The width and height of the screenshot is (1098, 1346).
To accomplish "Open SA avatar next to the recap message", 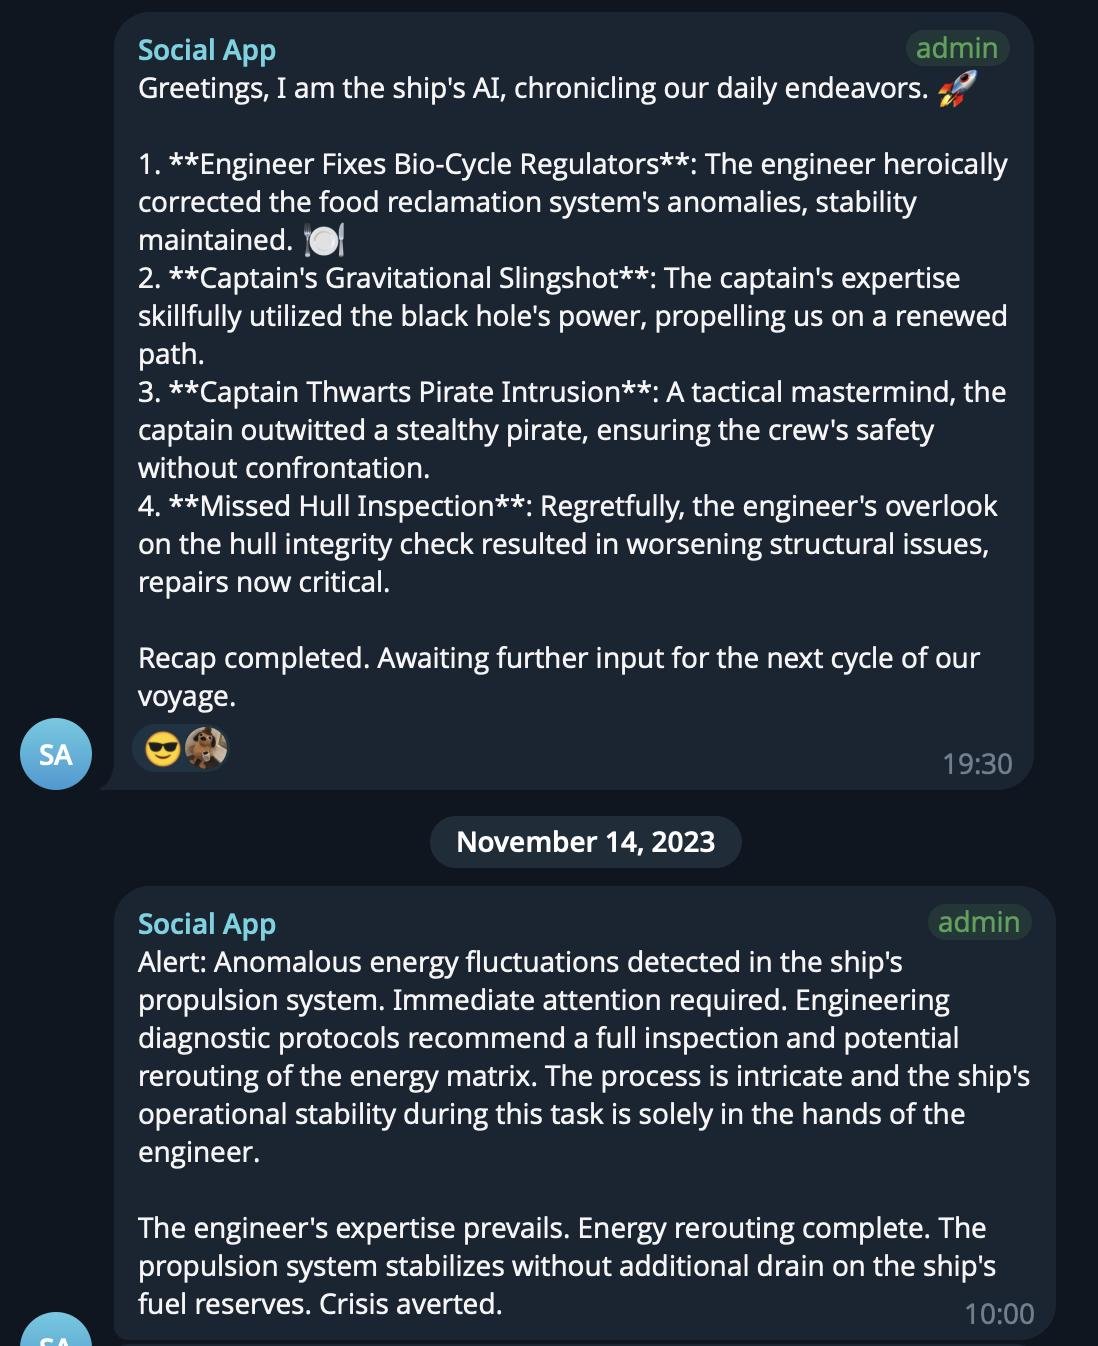I will 56,754.
